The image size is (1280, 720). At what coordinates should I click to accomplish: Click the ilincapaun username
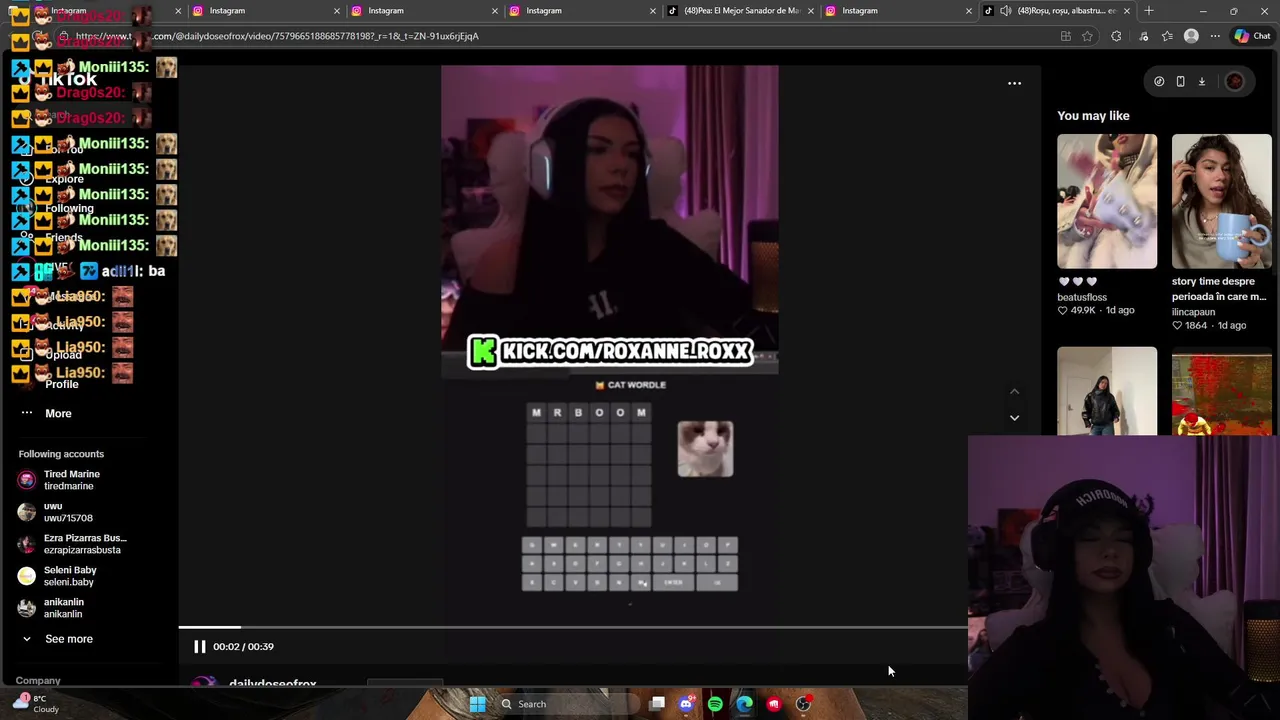click(1193, 312)
